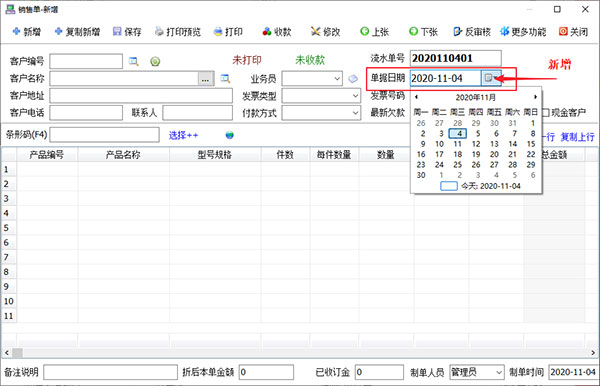Click the 产品编号 column header
Image resolution: width=600 pixels, height=386 pixels.
47,155
